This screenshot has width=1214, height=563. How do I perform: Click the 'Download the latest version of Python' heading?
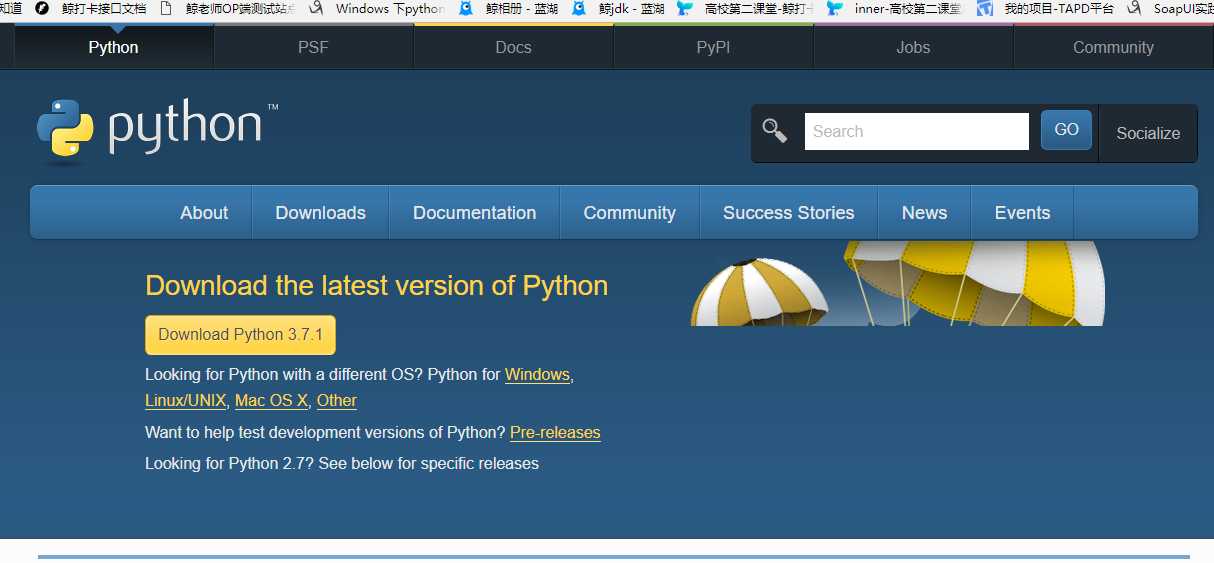[376, 286]
